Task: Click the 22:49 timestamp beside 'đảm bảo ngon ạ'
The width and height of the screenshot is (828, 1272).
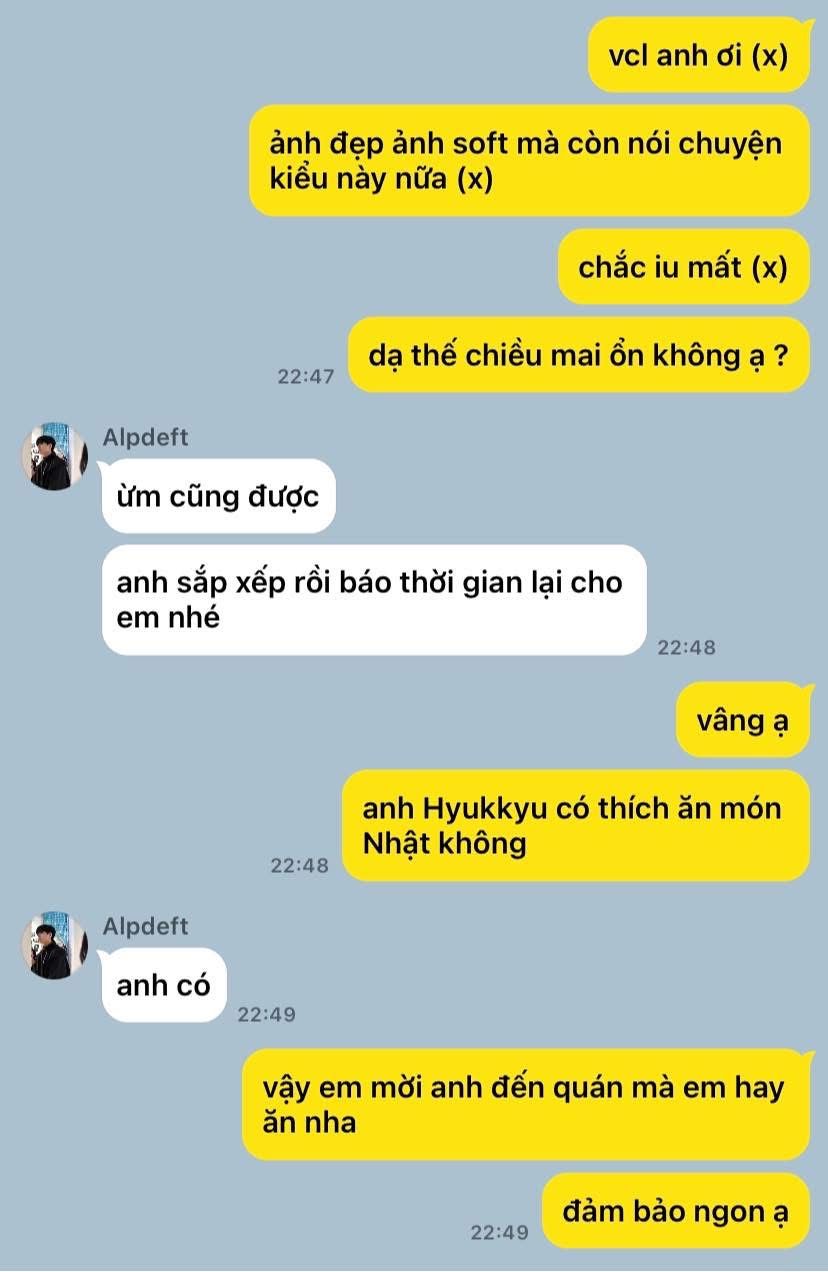Action: pos(500,1233)
